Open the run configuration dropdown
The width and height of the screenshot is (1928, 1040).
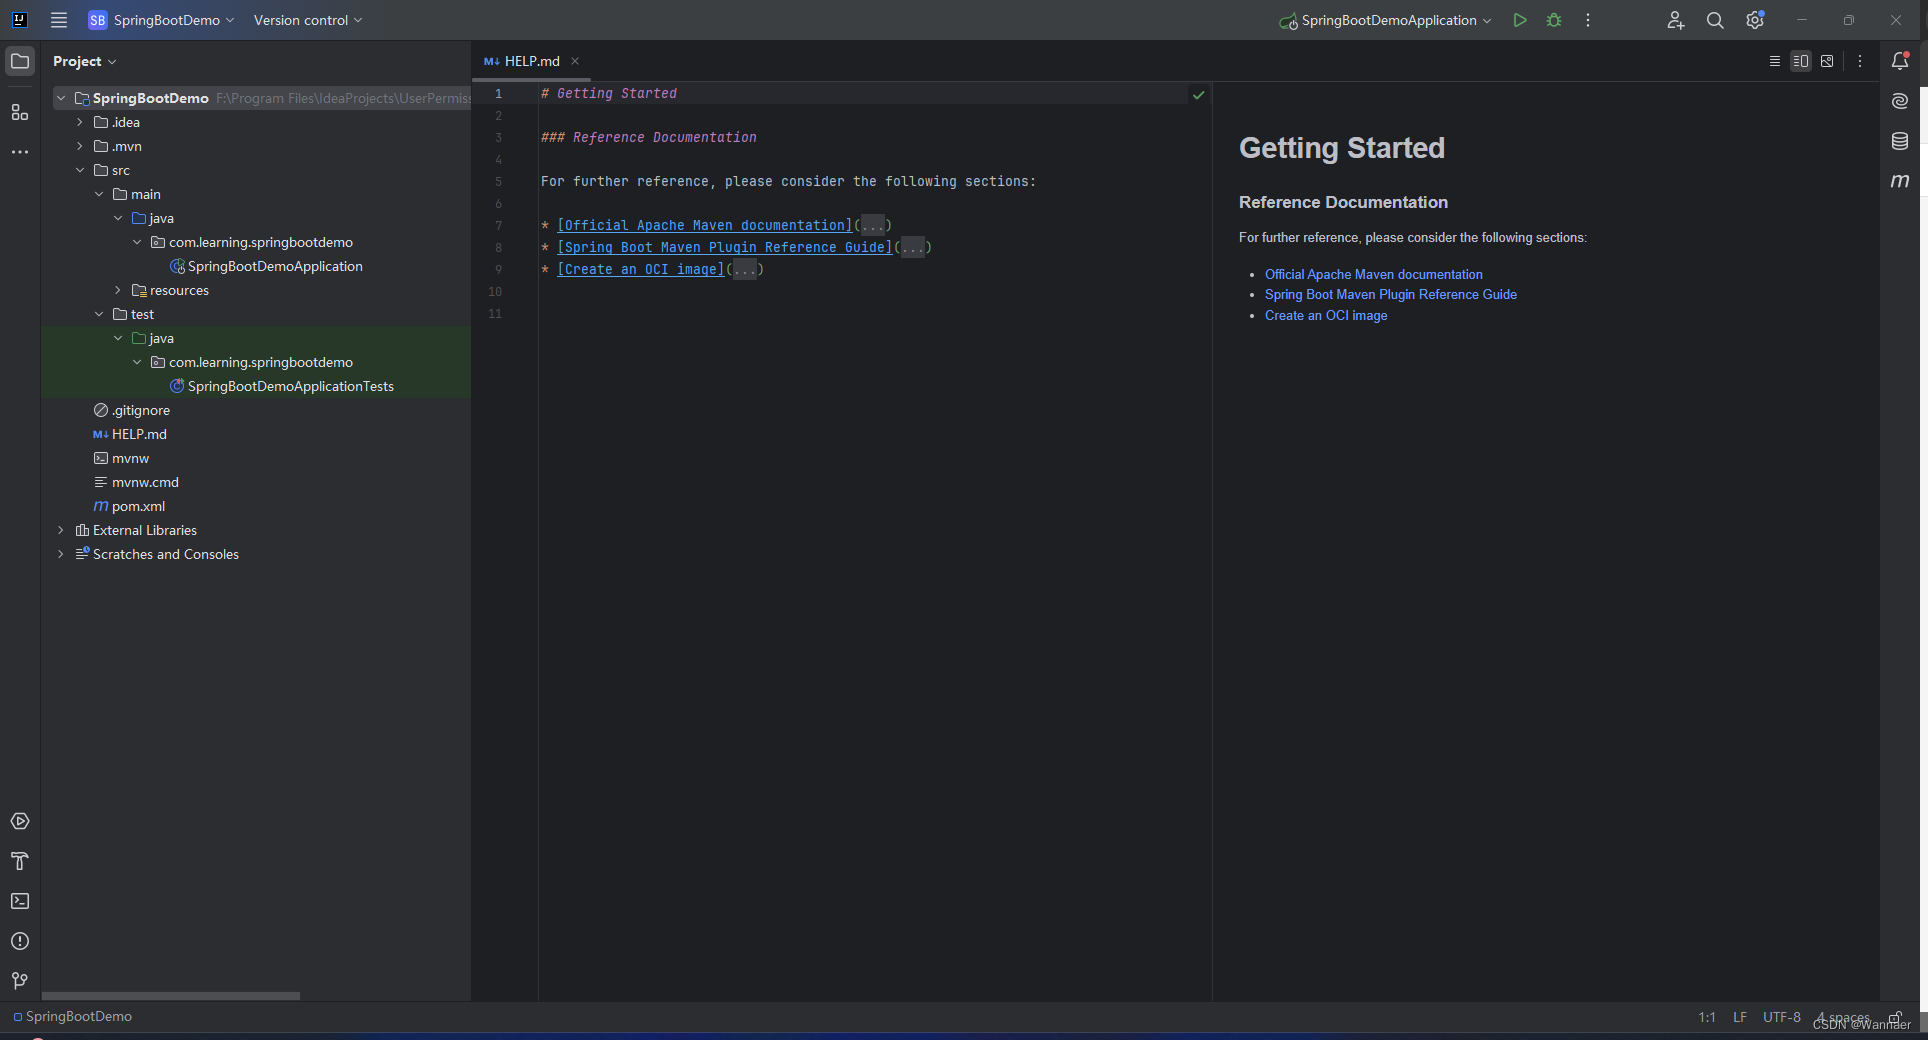pyautogui.click(x=1385, y=20)
